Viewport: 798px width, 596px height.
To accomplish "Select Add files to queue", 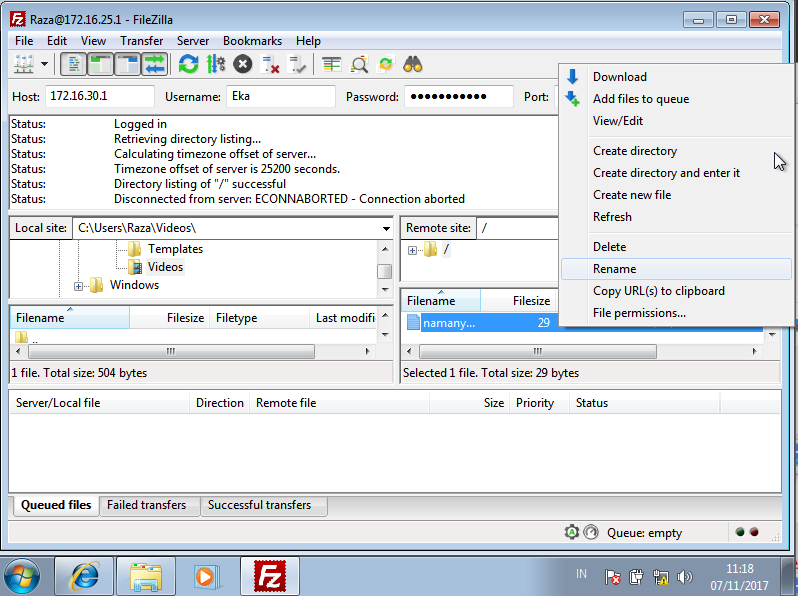I will click(676, 99).
